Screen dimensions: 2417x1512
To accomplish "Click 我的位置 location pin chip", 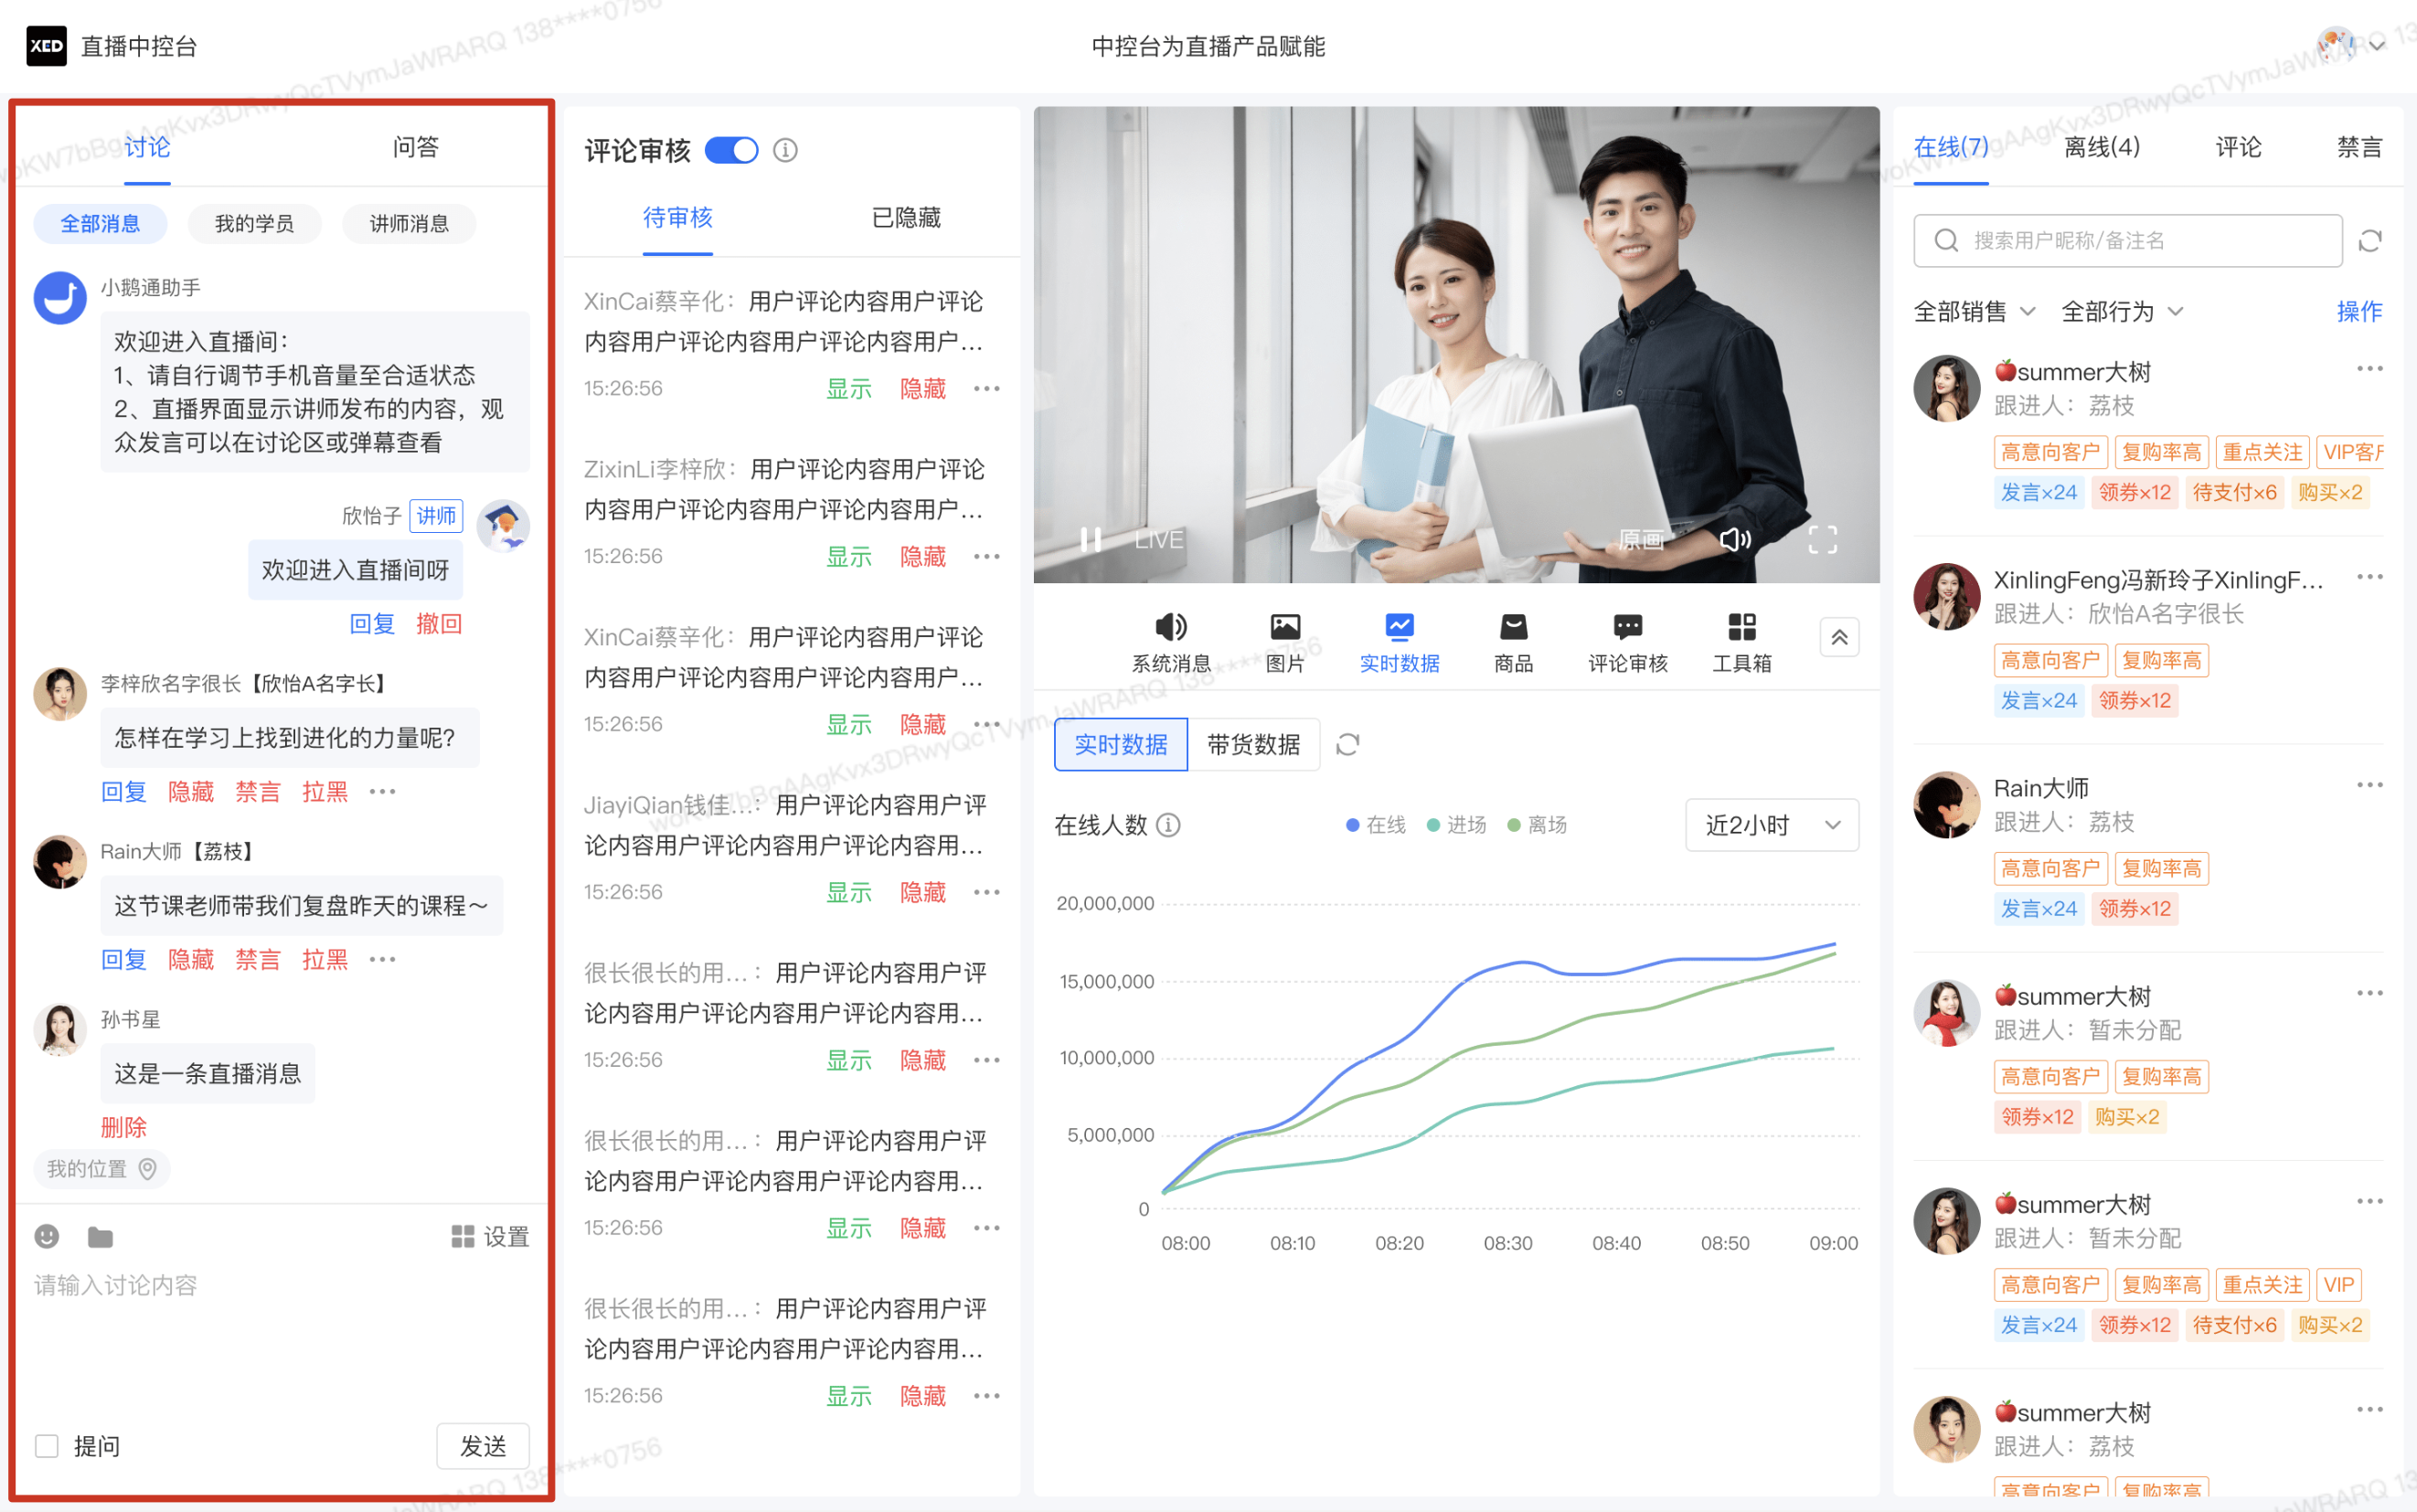I will 102,1169.
